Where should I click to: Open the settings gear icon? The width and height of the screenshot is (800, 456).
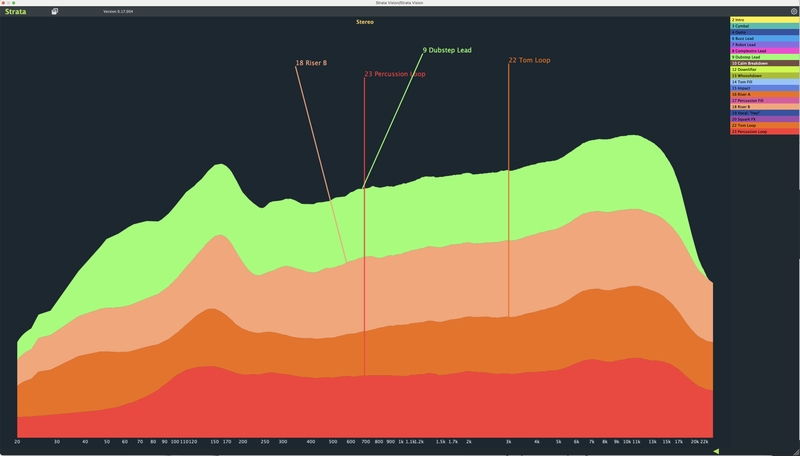pyautogui.click(x=794, y=12)
